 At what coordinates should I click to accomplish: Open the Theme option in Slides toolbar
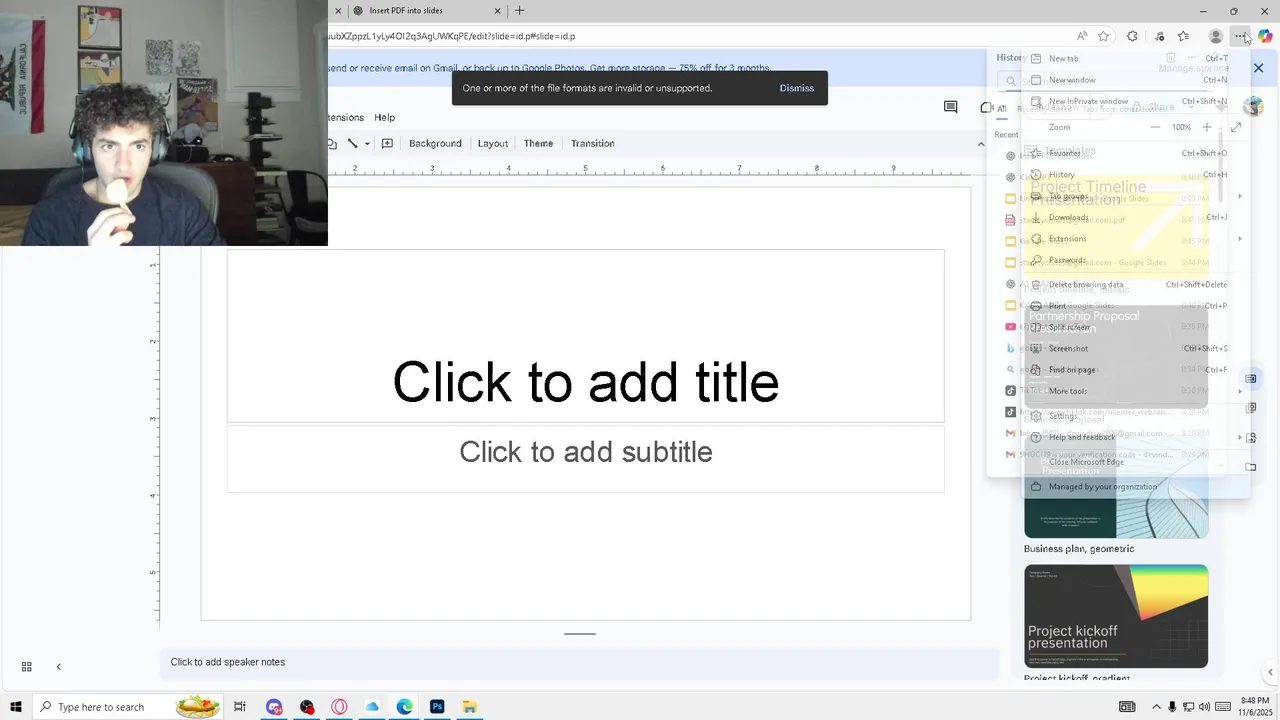(x=538, y=143)
